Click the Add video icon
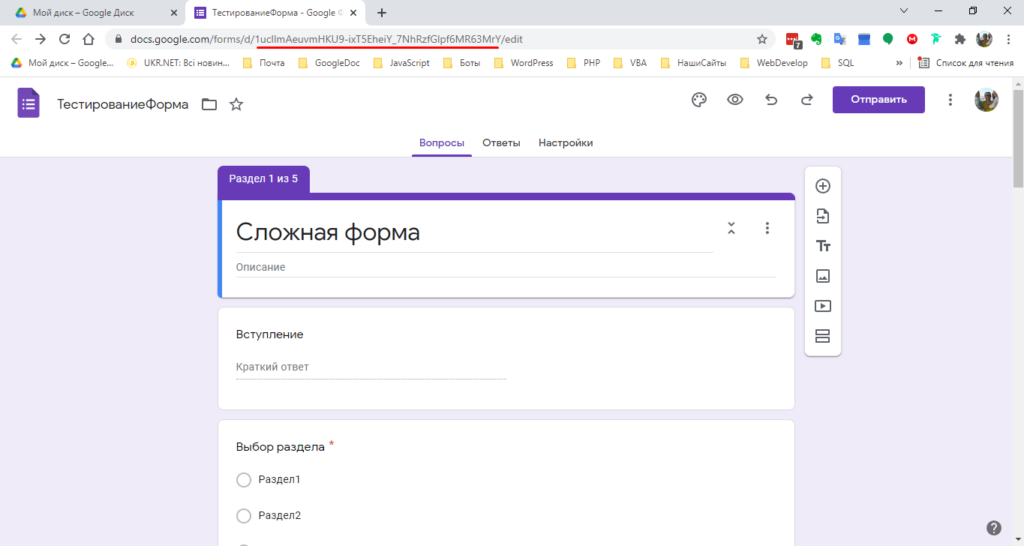Screen dimensions: 1024x546 pyautogui.click(x=823, y=306)
